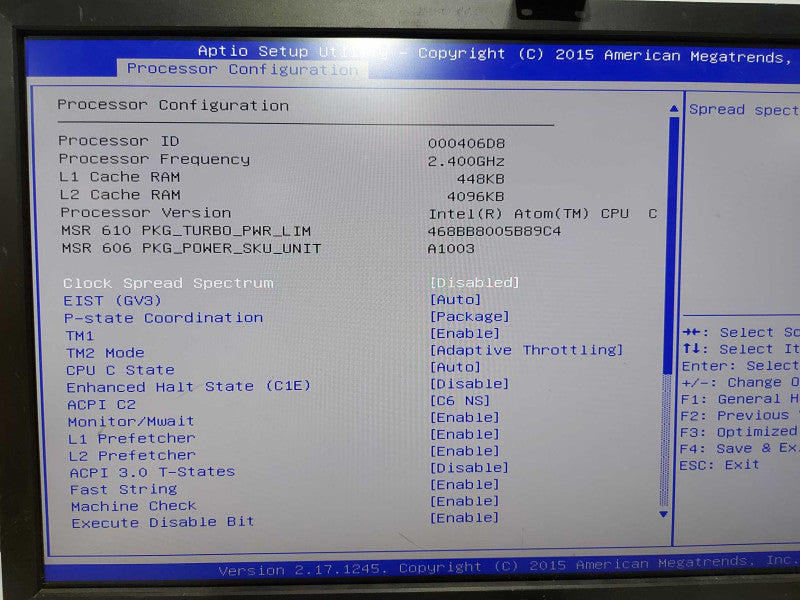
Task: Select the EIST (GV3) setting
Action: tap(112, 301)
